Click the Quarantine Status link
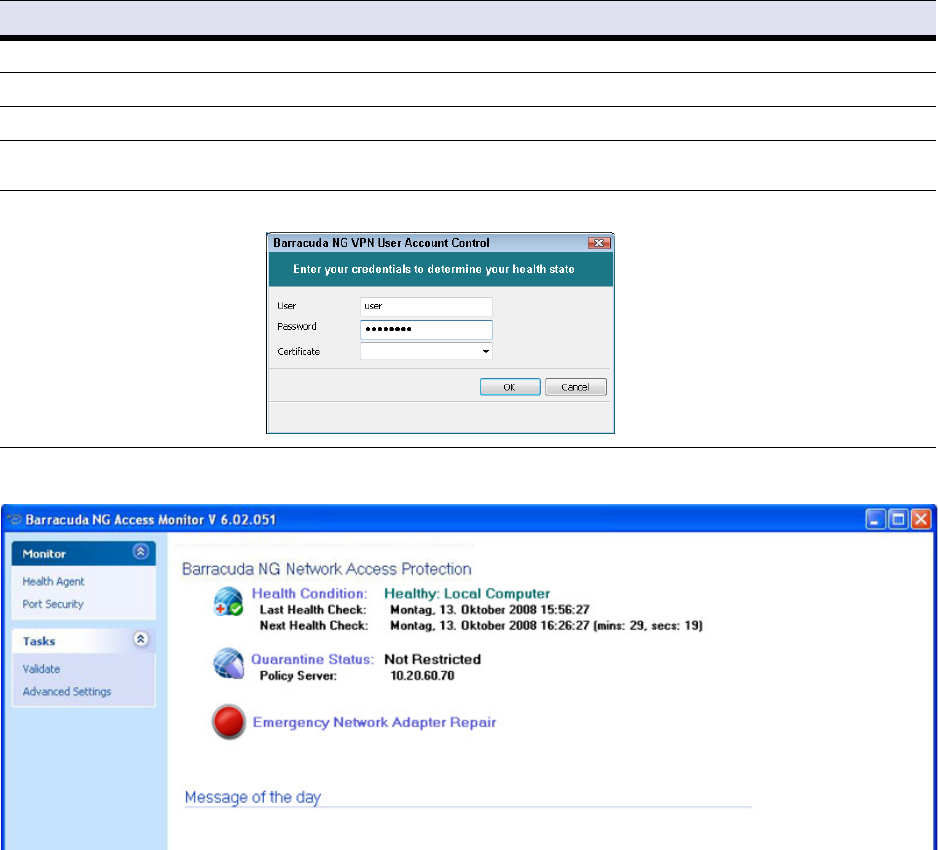The image size is (938, 850). click(x=312, y=659)
